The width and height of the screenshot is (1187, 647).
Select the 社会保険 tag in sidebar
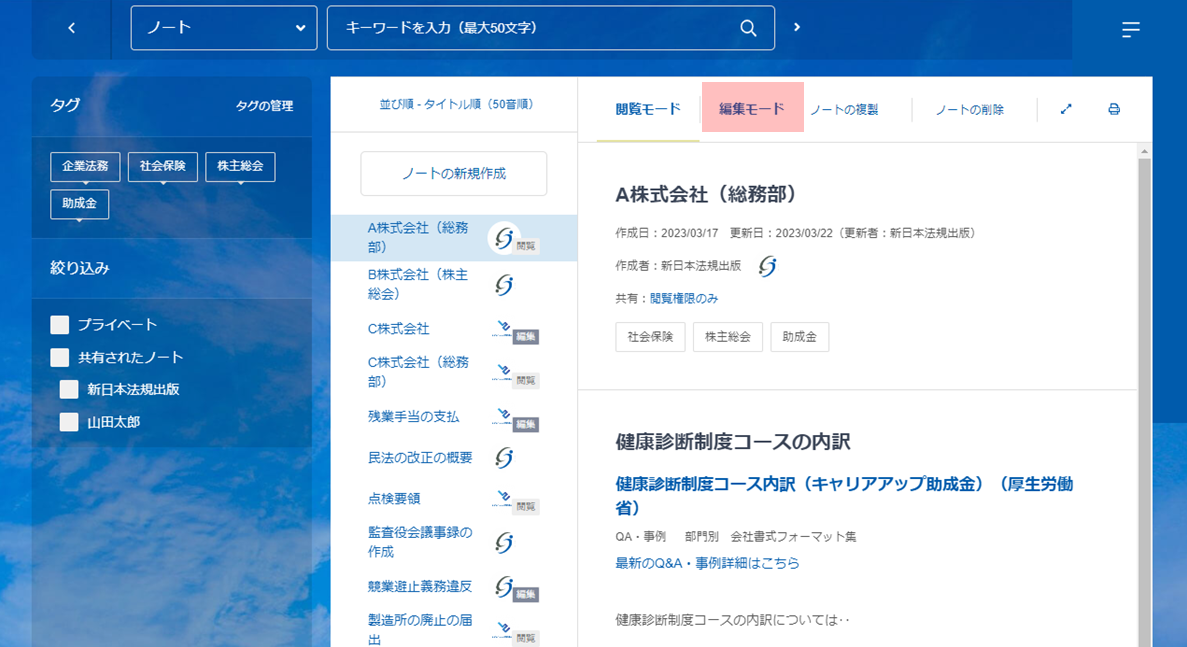click(x=163, y=166)
